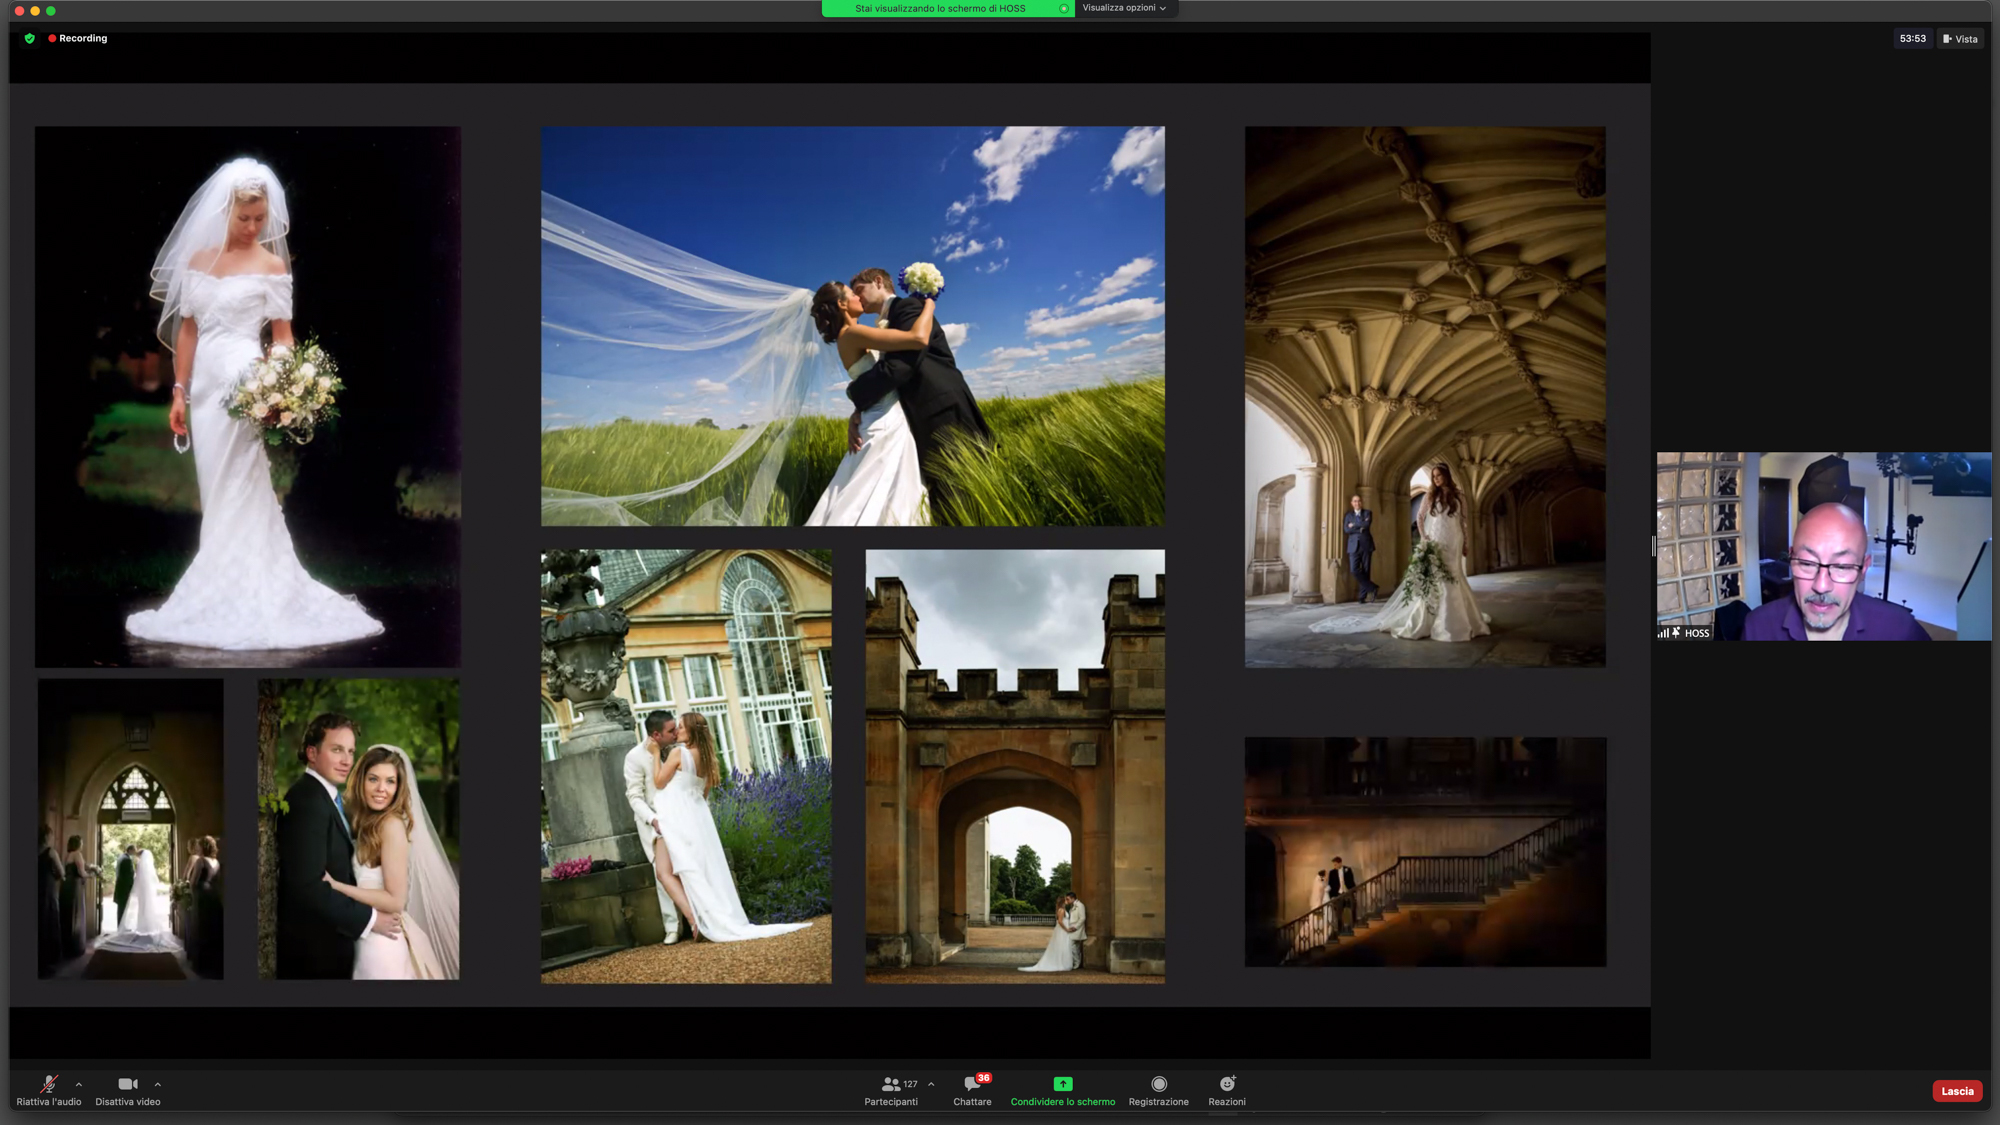Expand the participants options caret
The image size is (2000, 1125).
click(x=931, y=1084)
